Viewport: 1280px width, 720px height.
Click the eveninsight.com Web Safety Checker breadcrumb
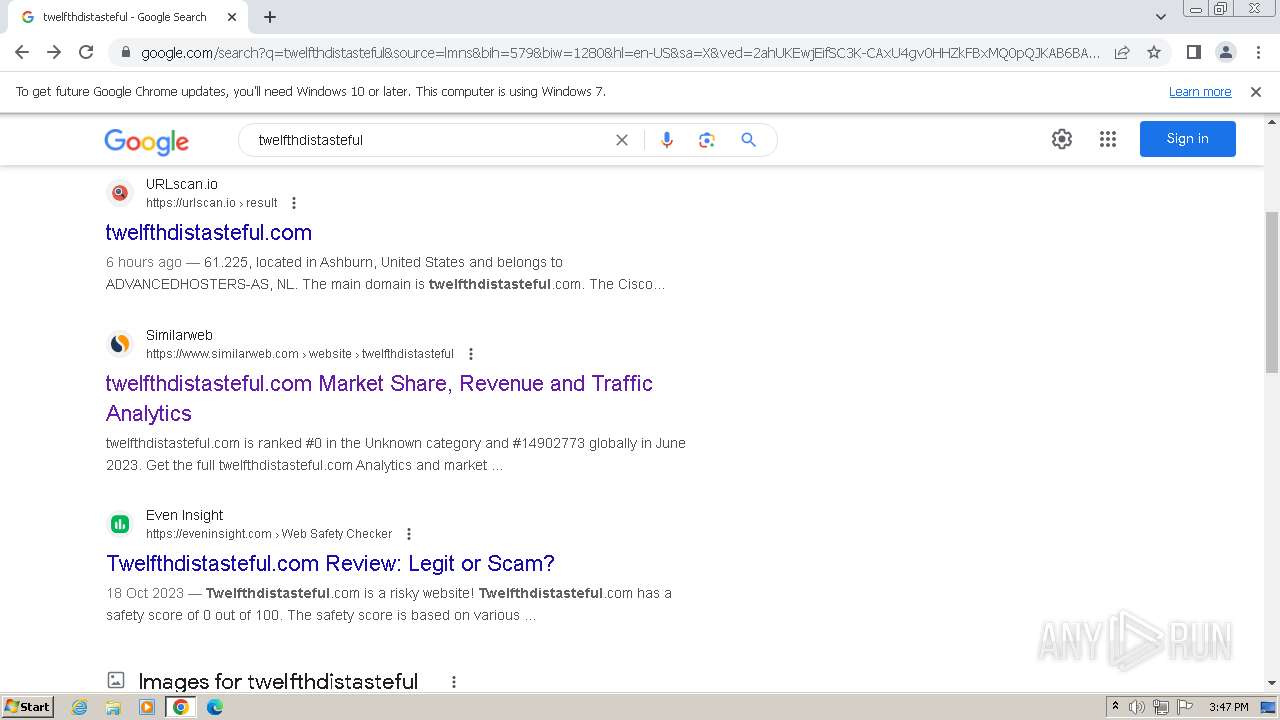269,534
